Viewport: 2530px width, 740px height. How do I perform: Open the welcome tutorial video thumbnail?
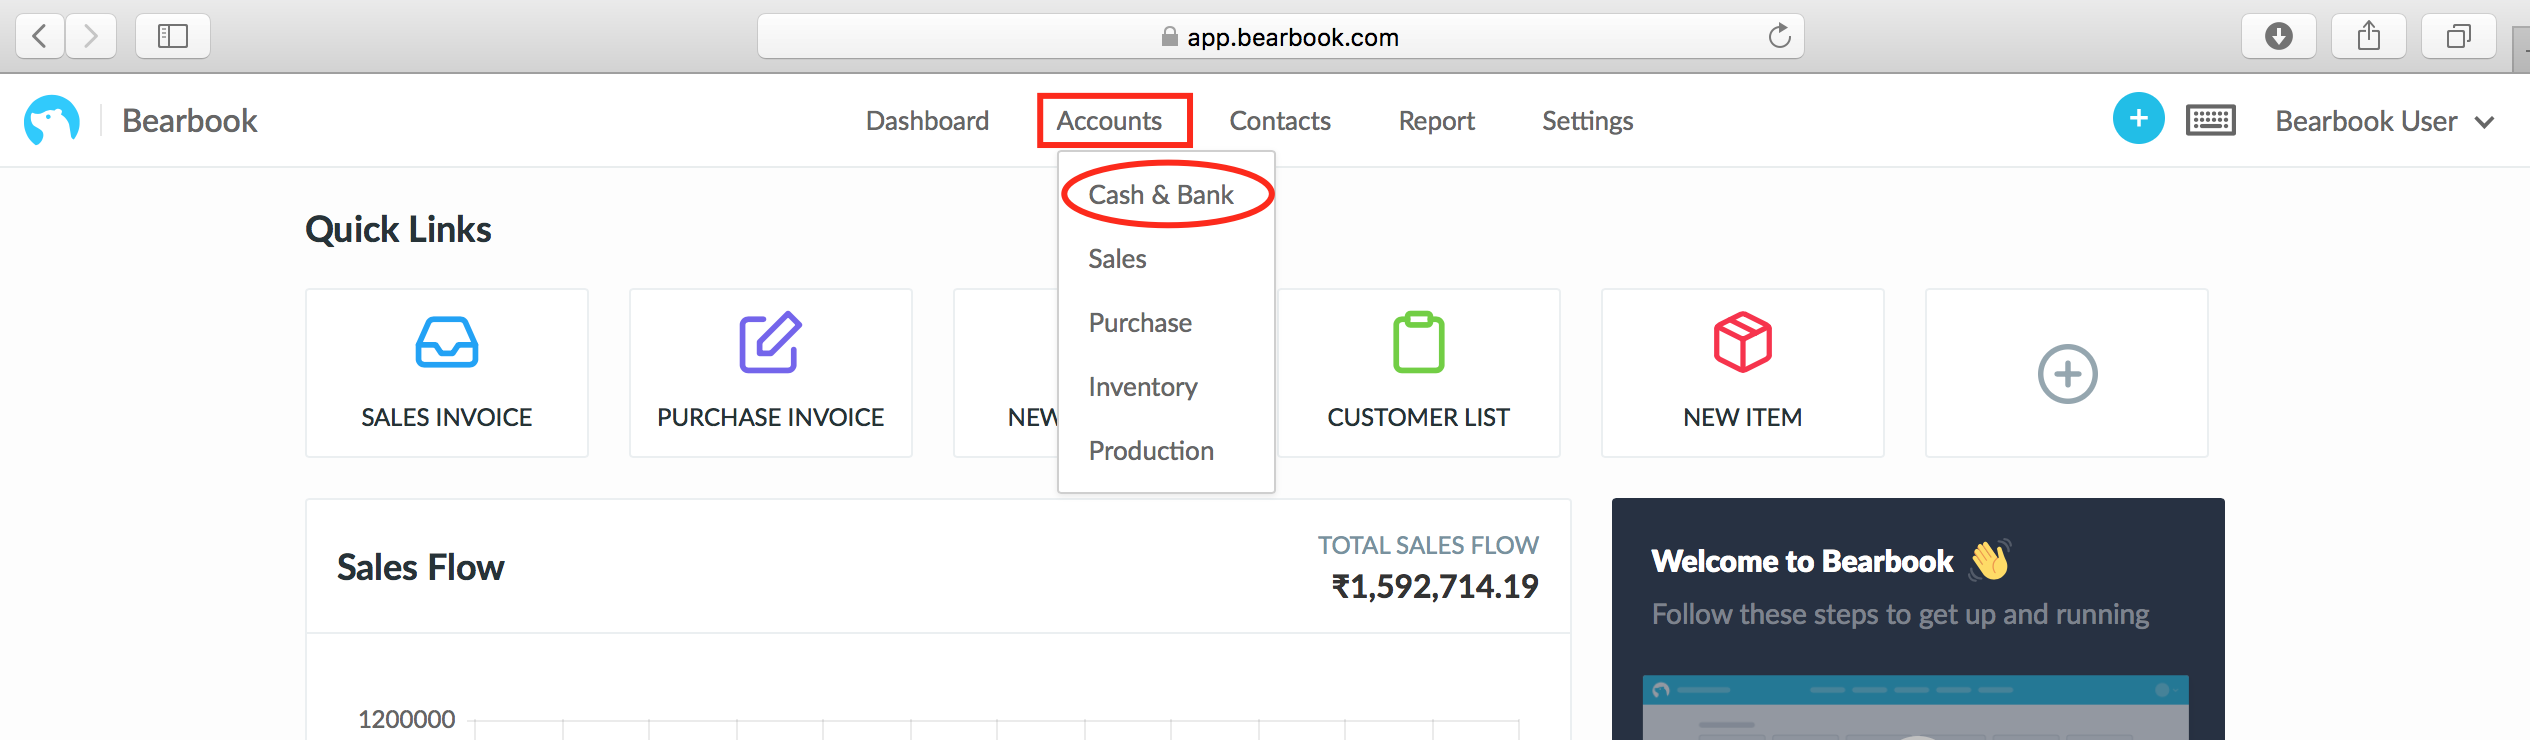[1915, 707]
